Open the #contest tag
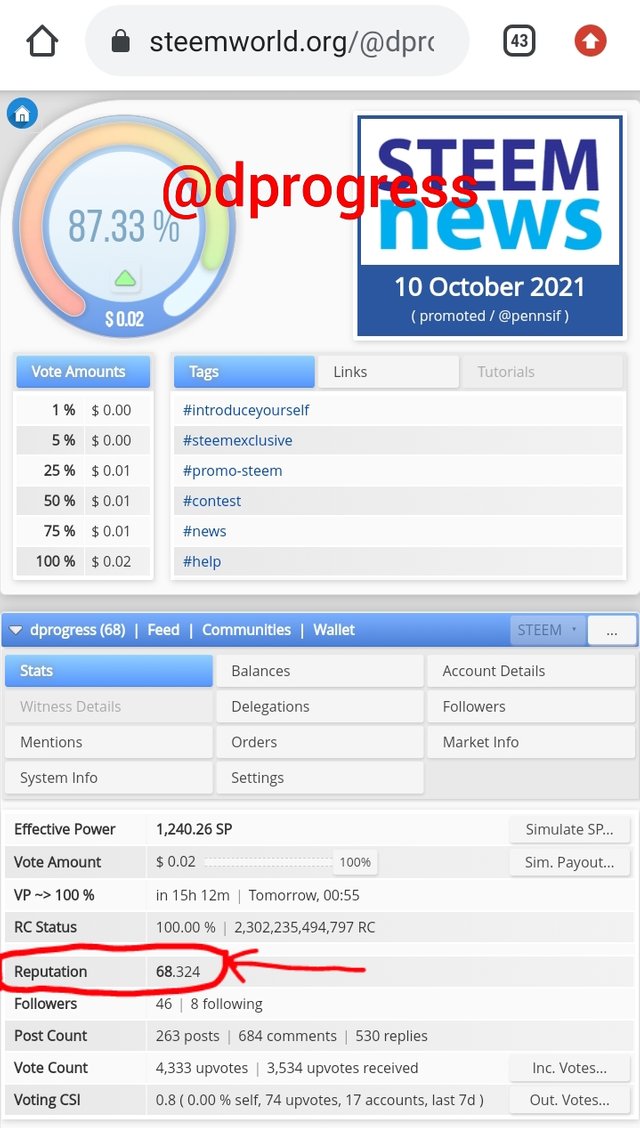The width and height of the screenshot is (640, 1128). pos(212,501)
